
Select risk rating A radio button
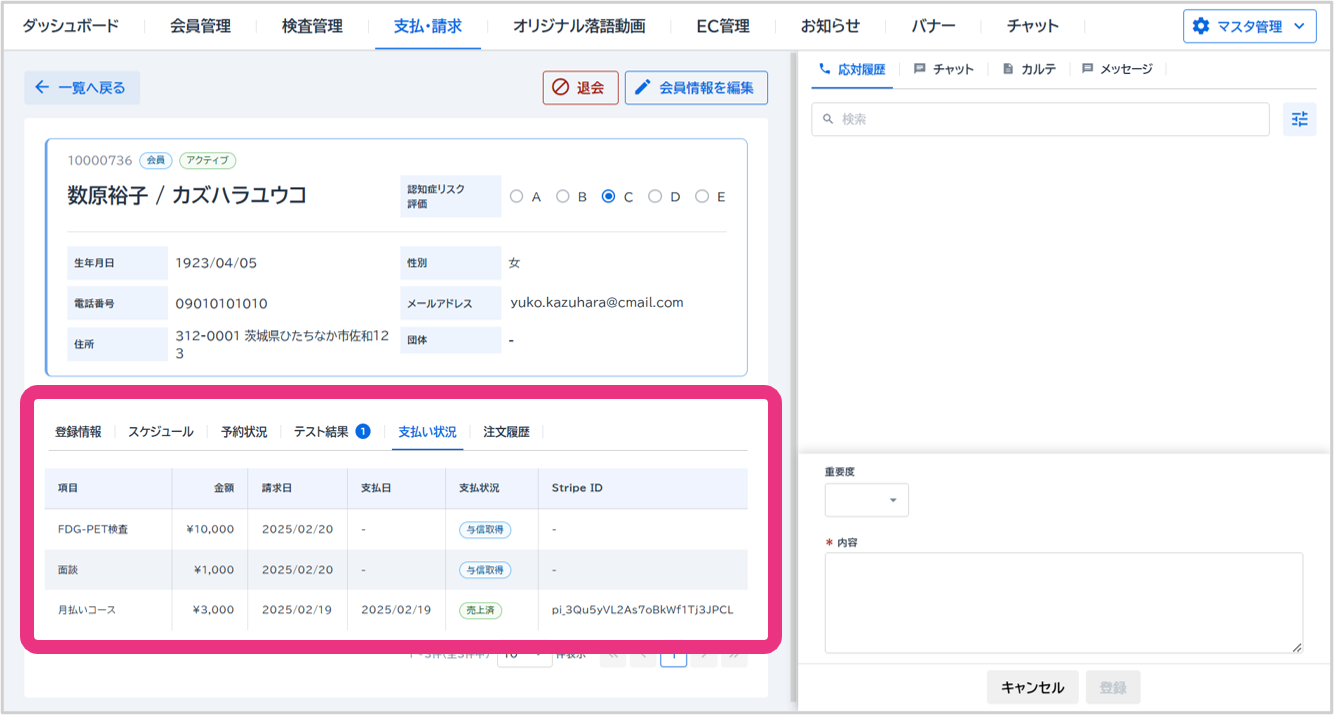(517, 197)
